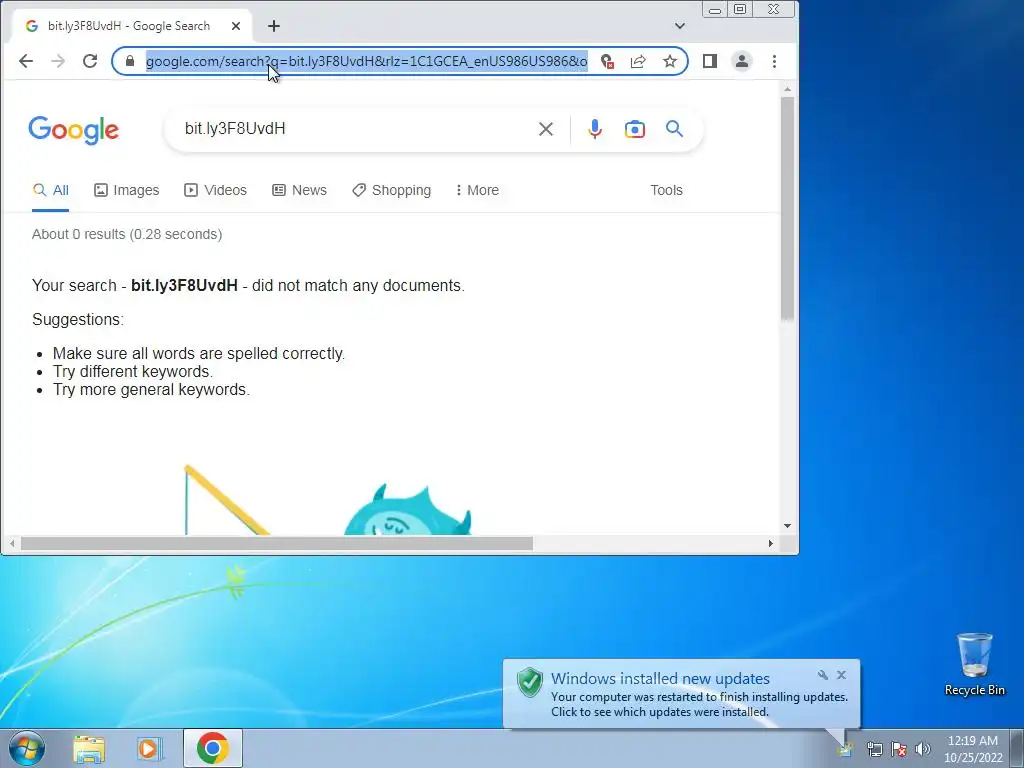Open the Windows Start menu orb
The width and height of the screenshot is (1024, 768).
click(x=27, y=748)
